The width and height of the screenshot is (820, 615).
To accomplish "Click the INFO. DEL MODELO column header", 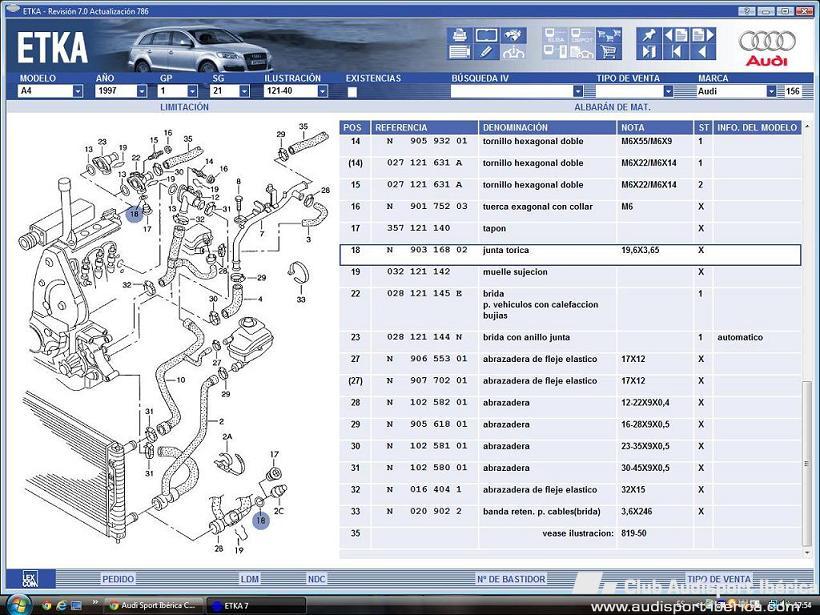I will pos(757,128).
